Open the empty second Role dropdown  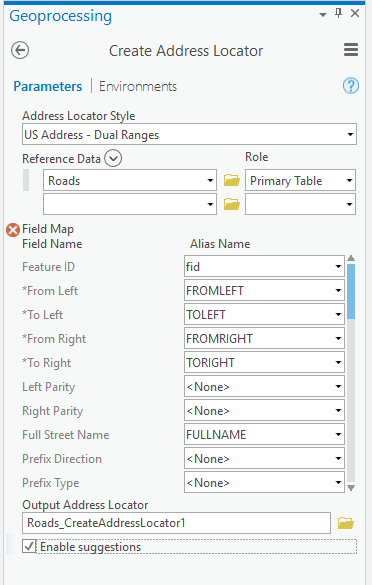click(x=300, y=204)
